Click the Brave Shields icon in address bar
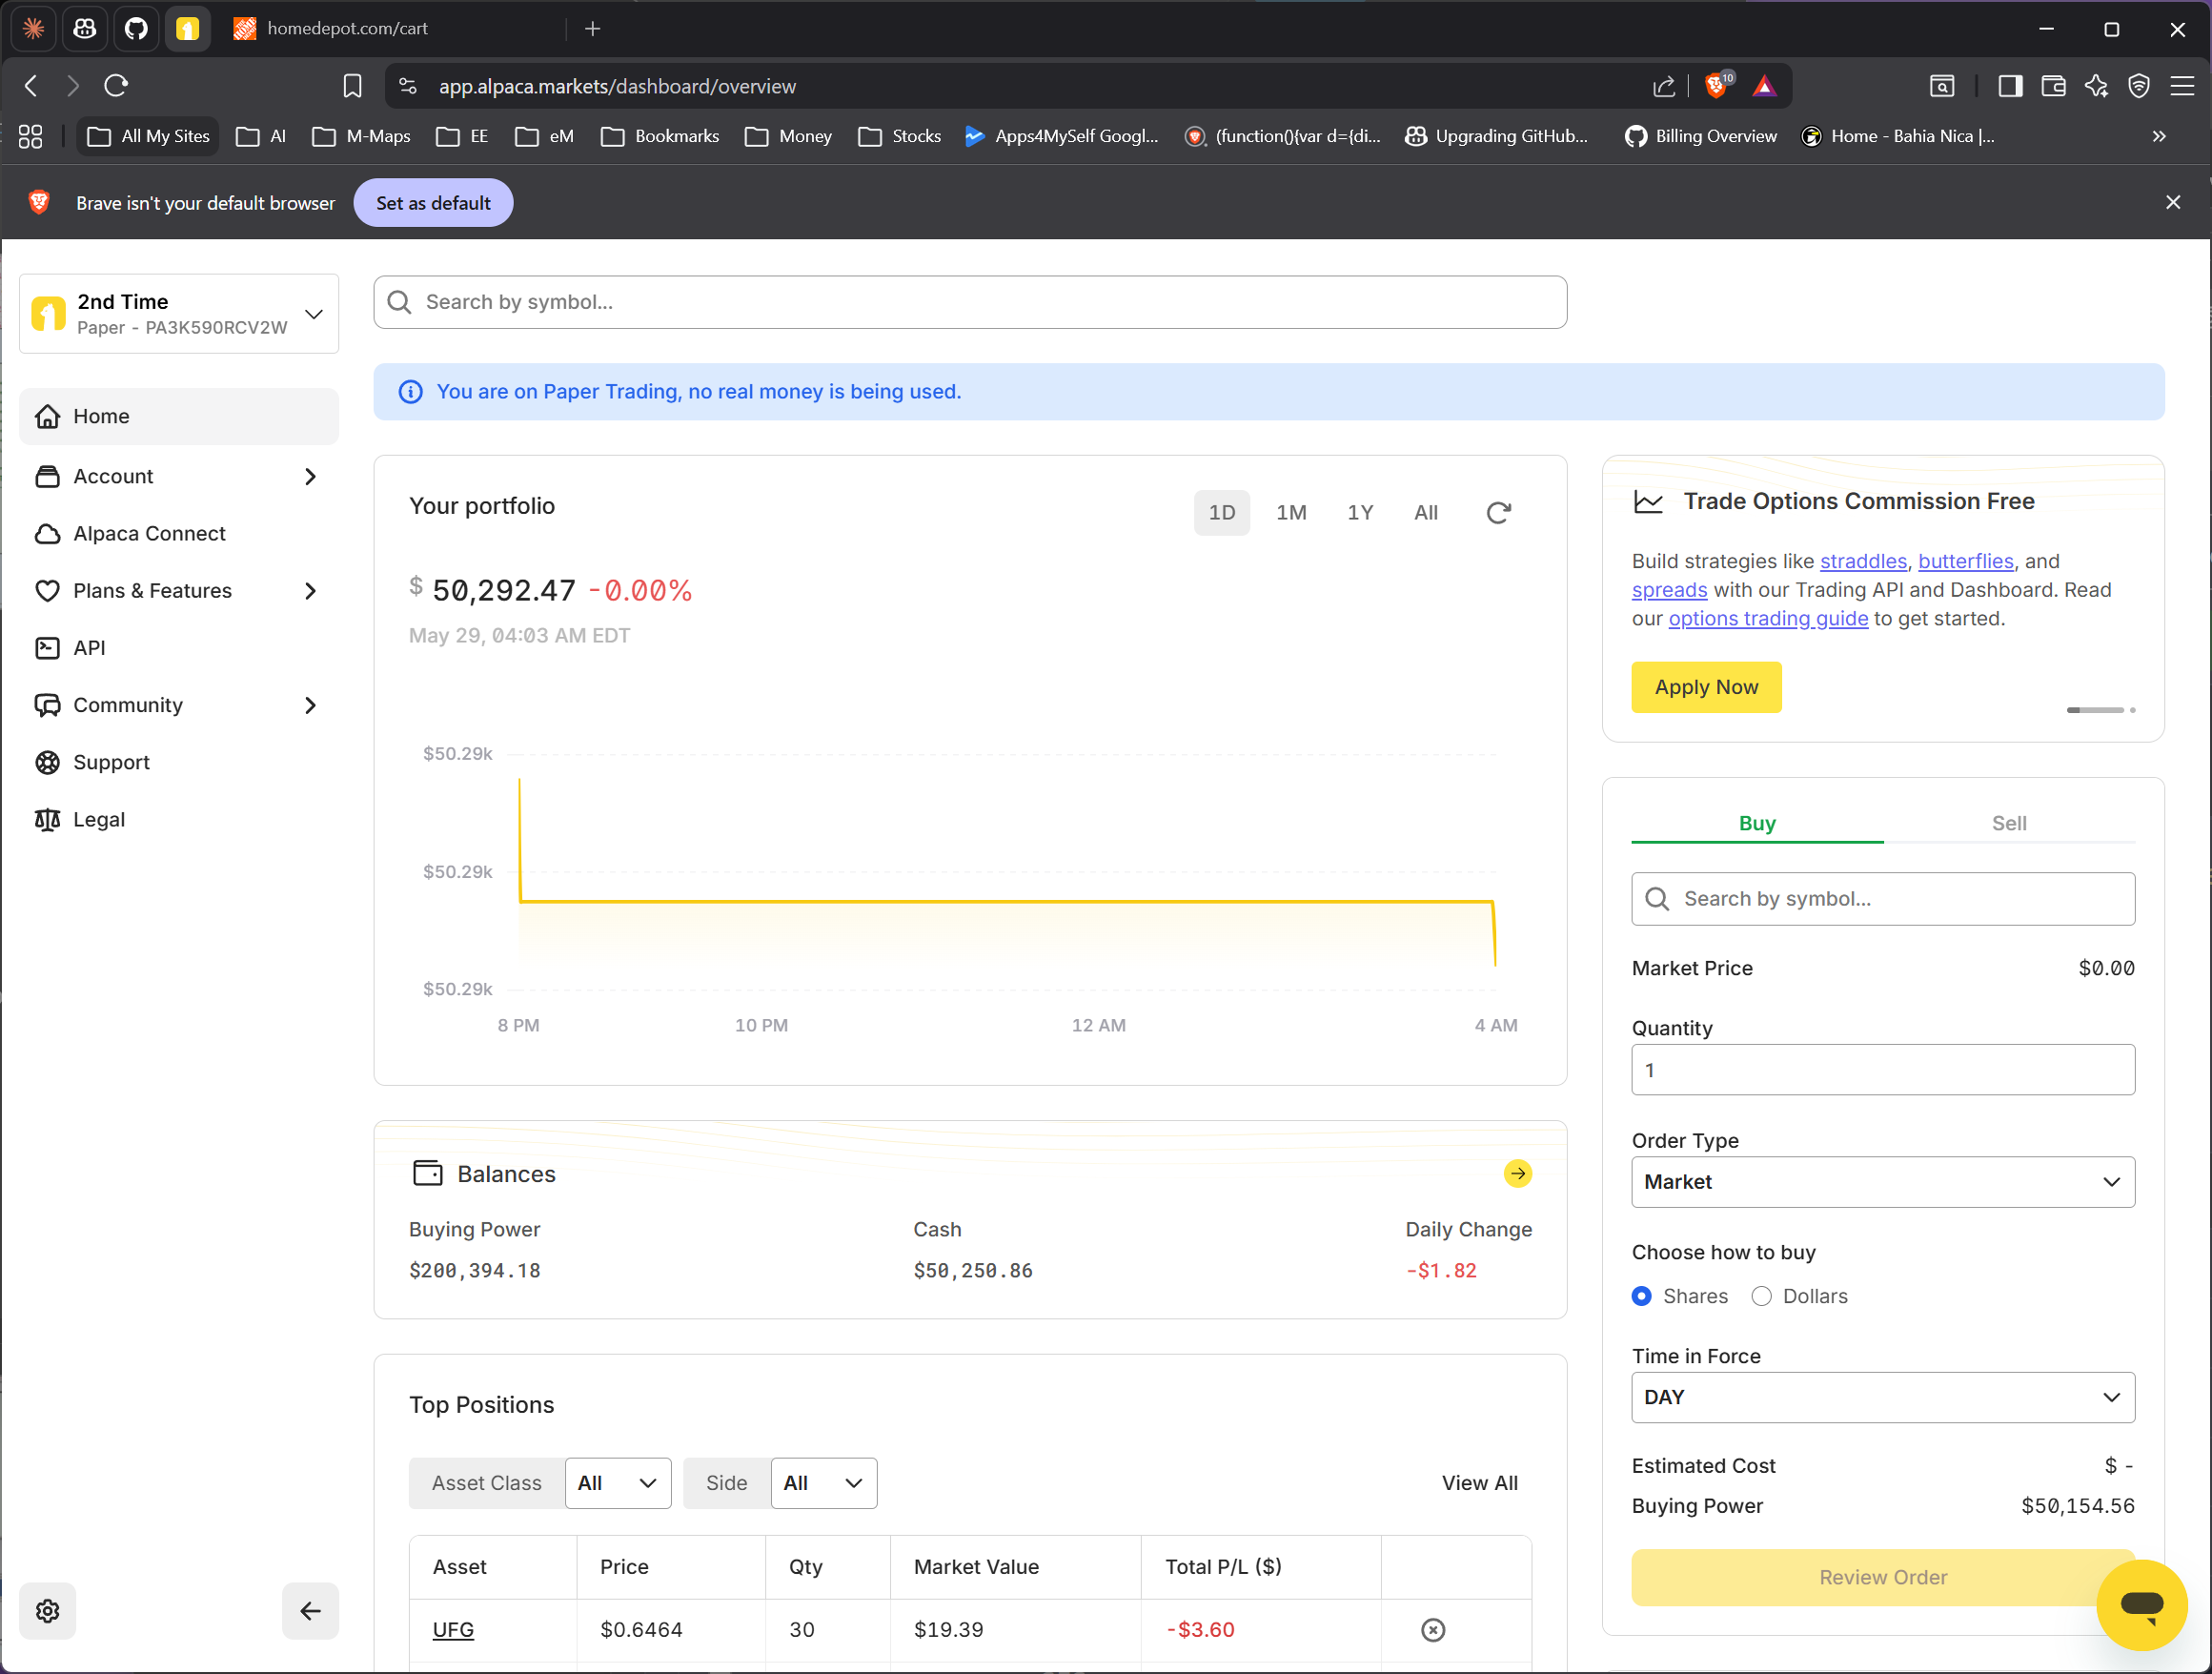This screenshot has height=1674, width=2212. click(x=1717, y=86)
